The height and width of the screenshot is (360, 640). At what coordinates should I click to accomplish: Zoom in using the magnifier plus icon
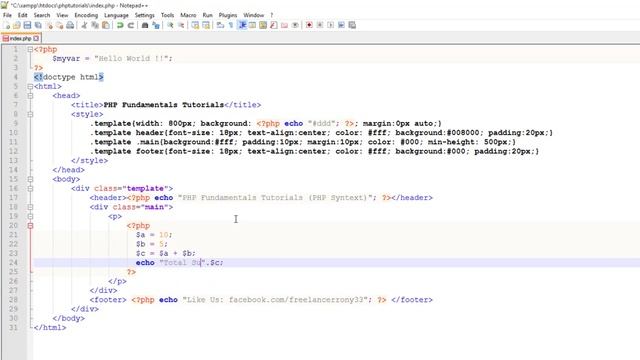coord(170,25)
